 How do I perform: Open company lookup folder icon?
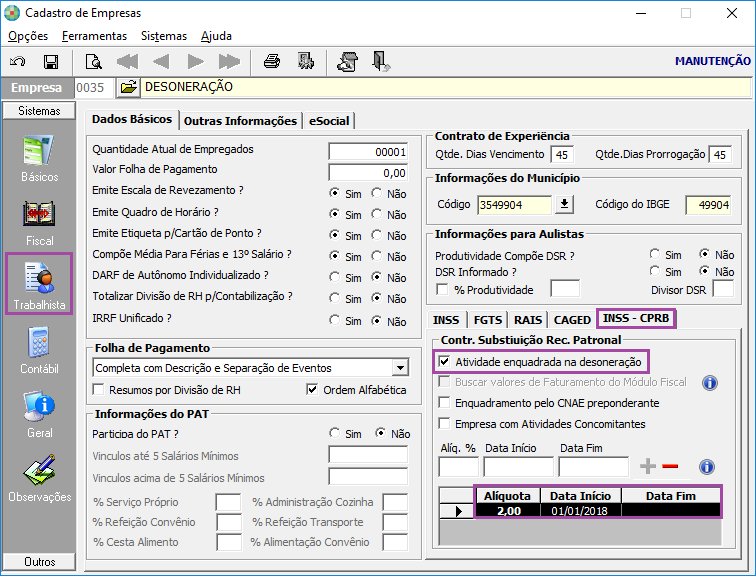[128, 87]
